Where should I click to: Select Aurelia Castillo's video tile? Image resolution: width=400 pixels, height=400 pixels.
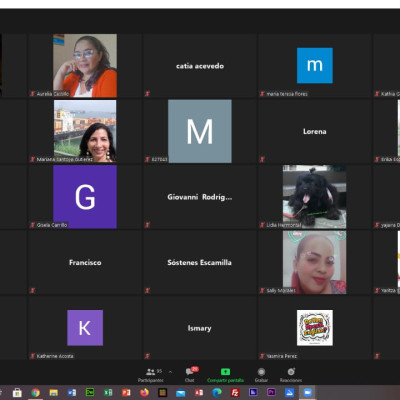point(85,65)
